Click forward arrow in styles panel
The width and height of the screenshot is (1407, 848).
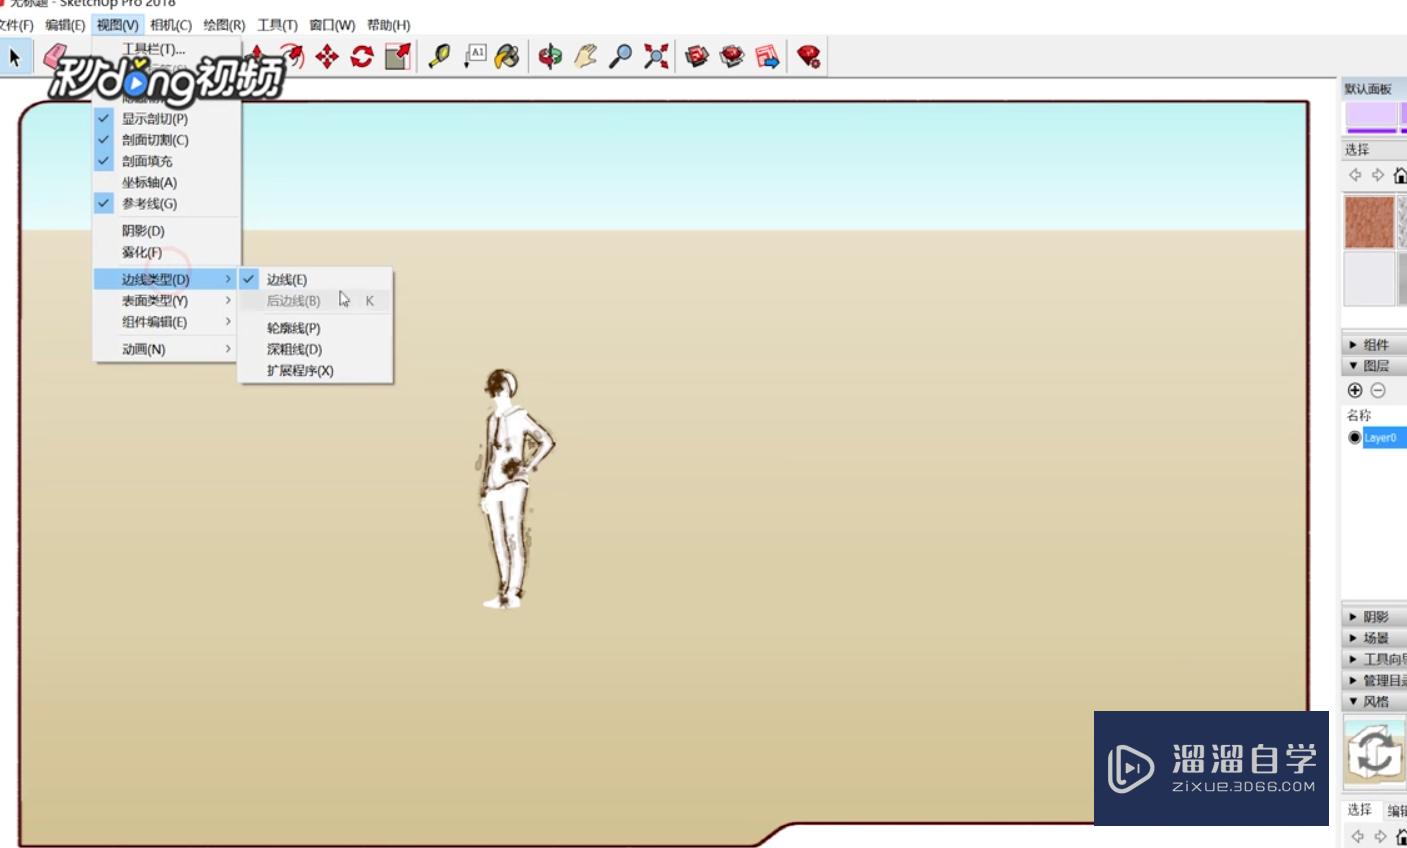pyautogui.click(x=1380, y=836)
